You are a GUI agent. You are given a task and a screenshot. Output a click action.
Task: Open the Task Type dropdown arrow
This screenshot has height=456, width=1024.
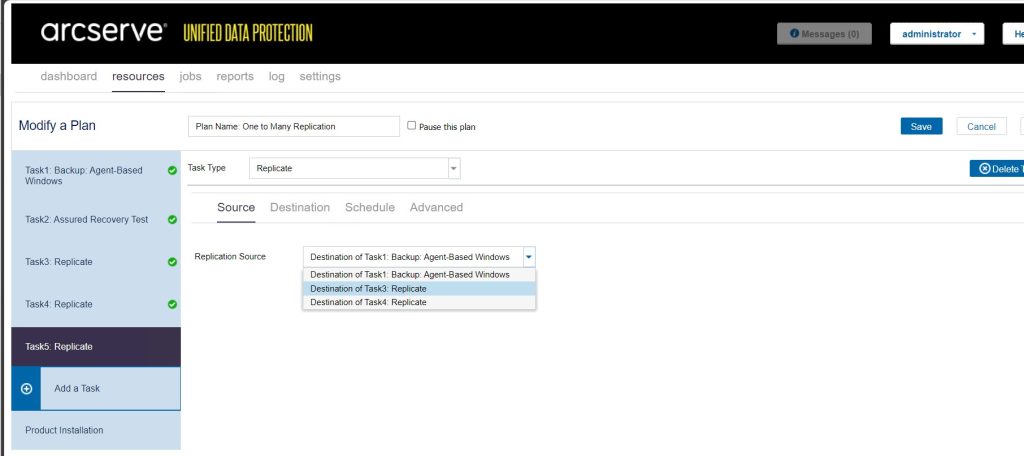coord(454,169)
